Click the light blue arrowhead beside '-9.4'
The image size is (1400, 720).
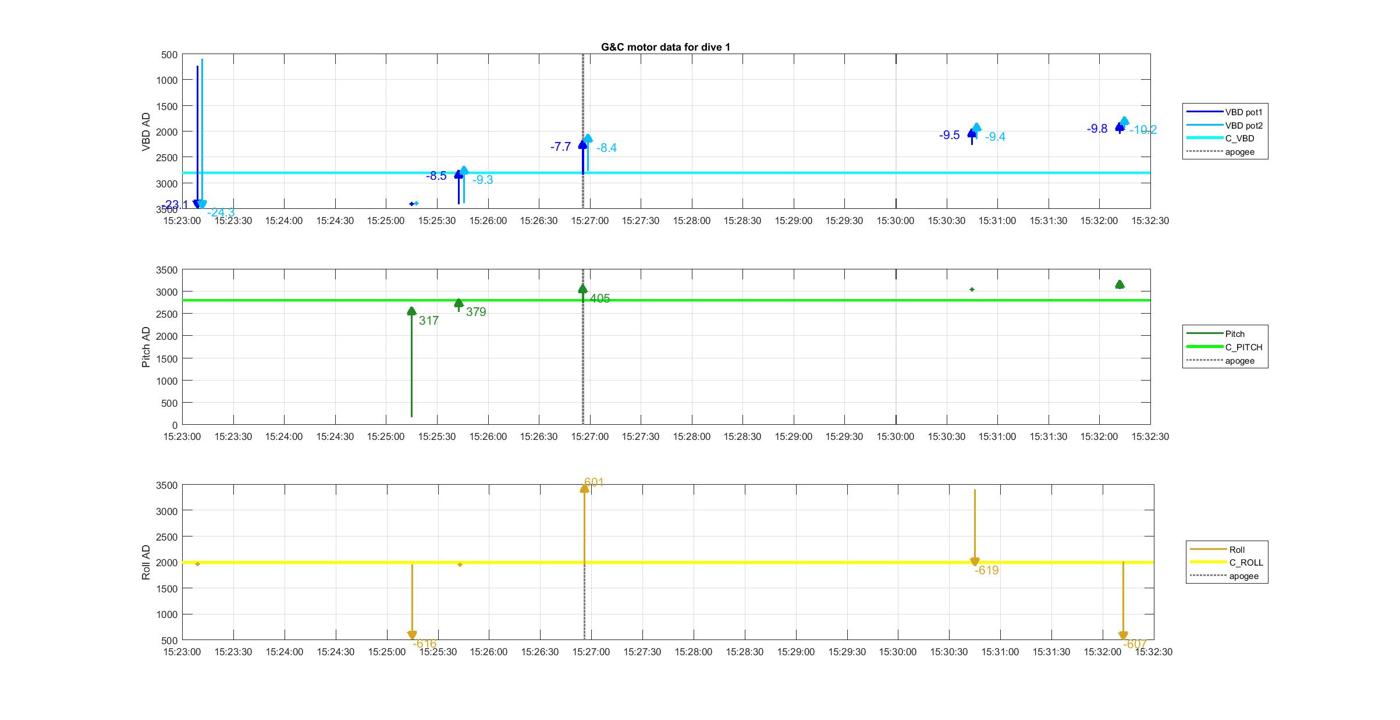[x=977, y=128]
